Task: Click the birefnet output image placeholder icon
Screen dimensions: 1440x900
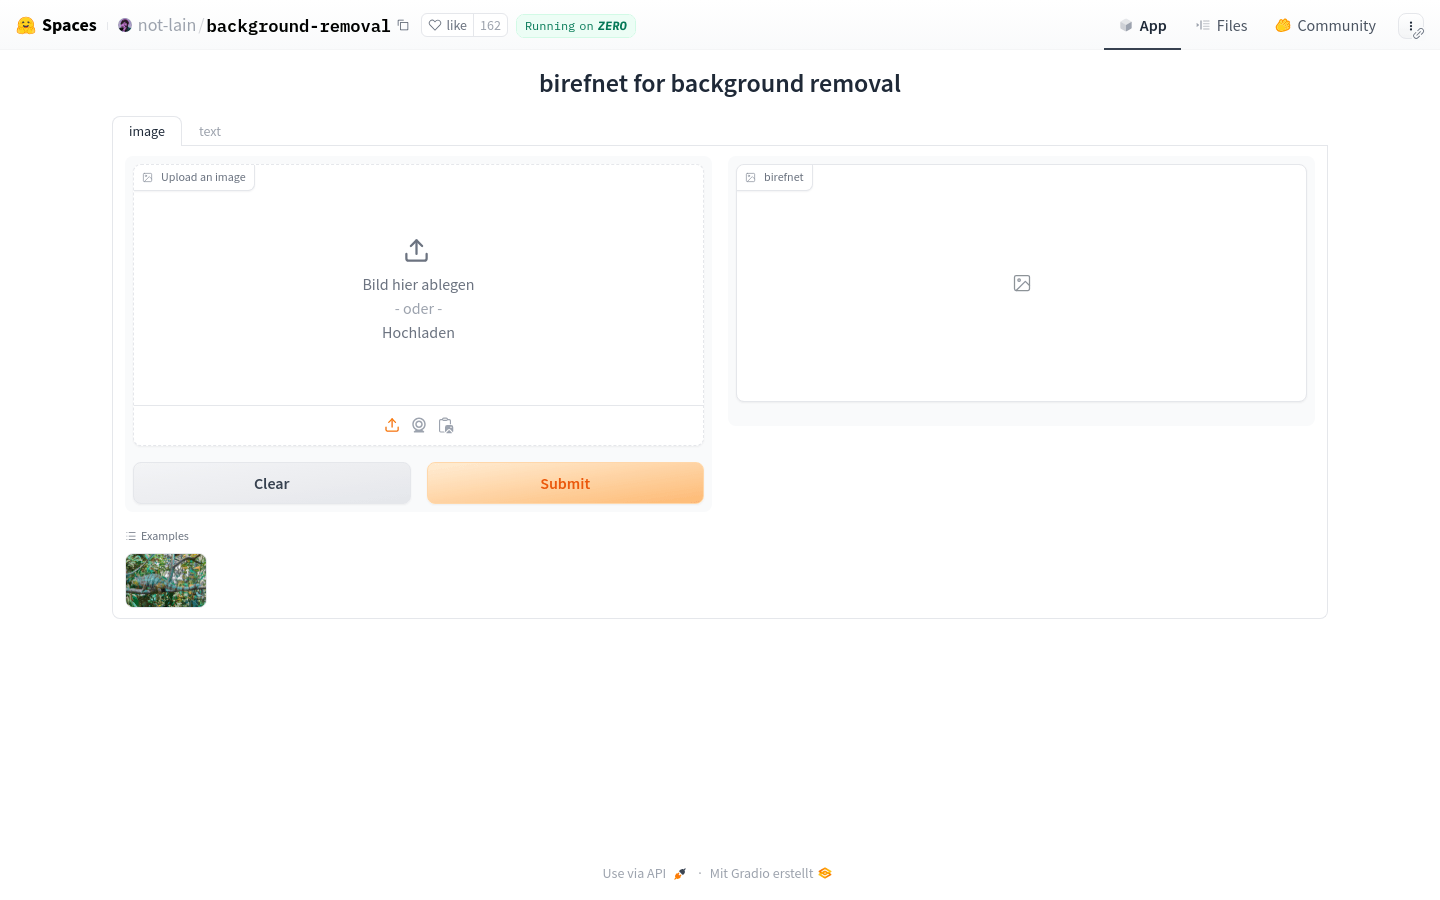Action: pos(1022,283)
